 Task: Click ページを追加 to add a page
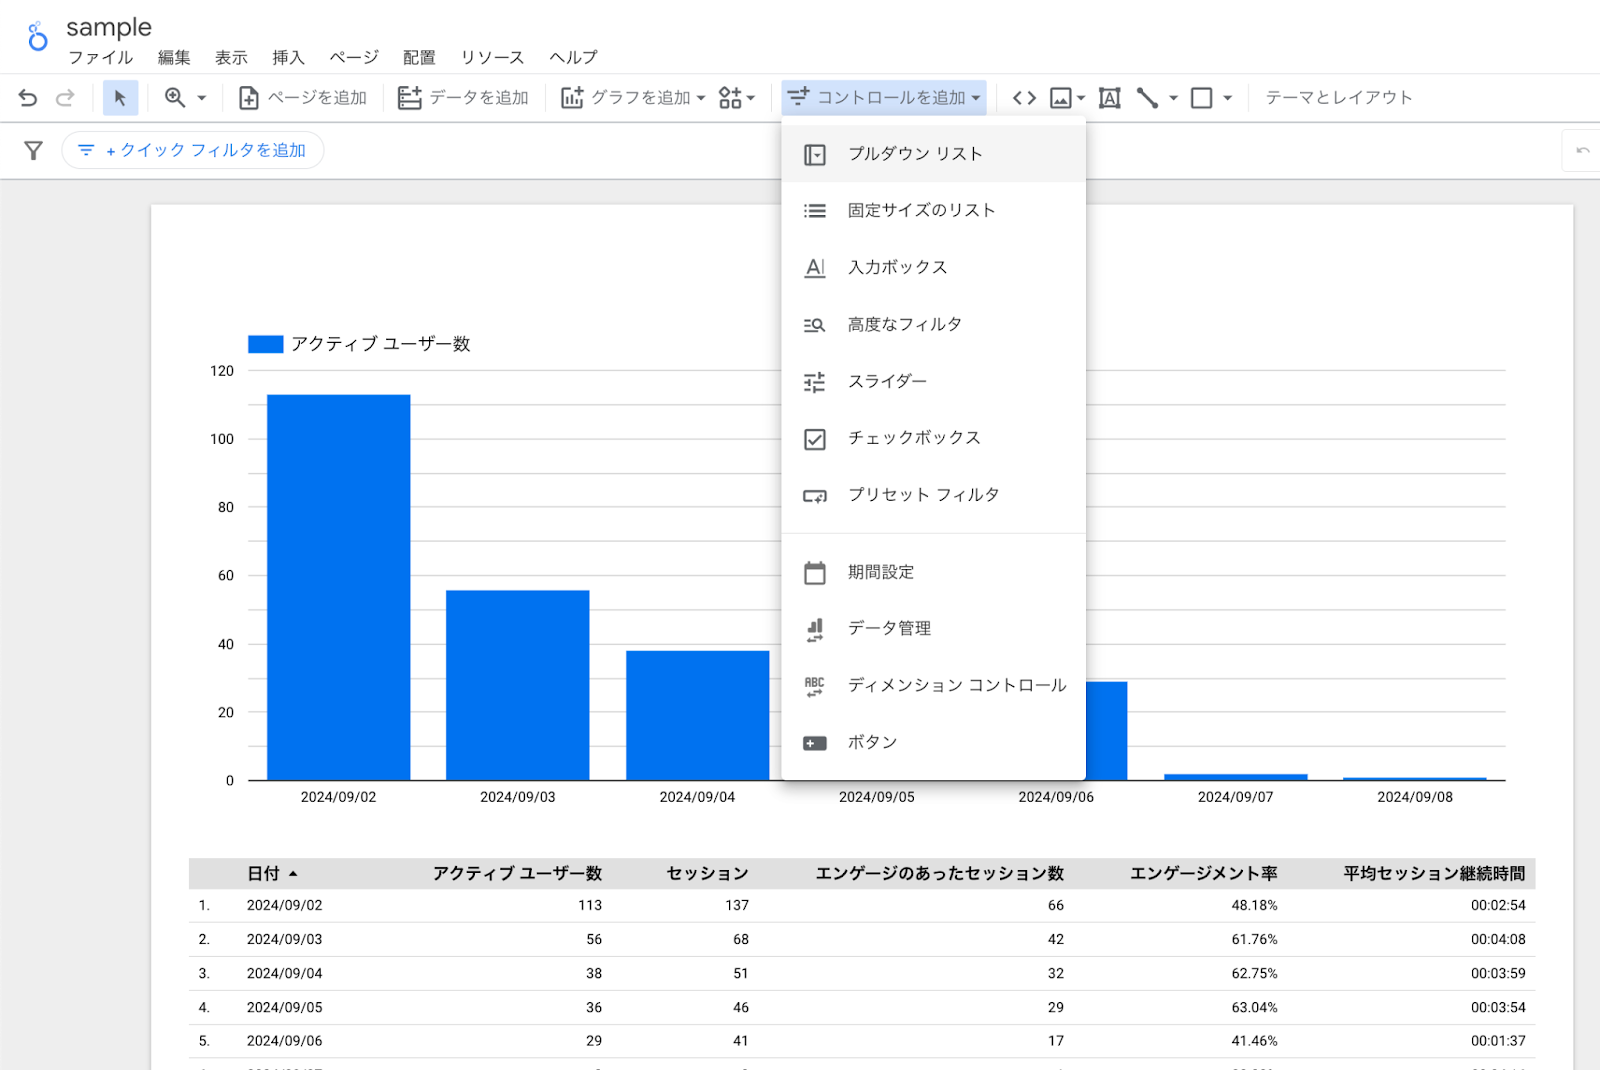(x=303, y=98)
